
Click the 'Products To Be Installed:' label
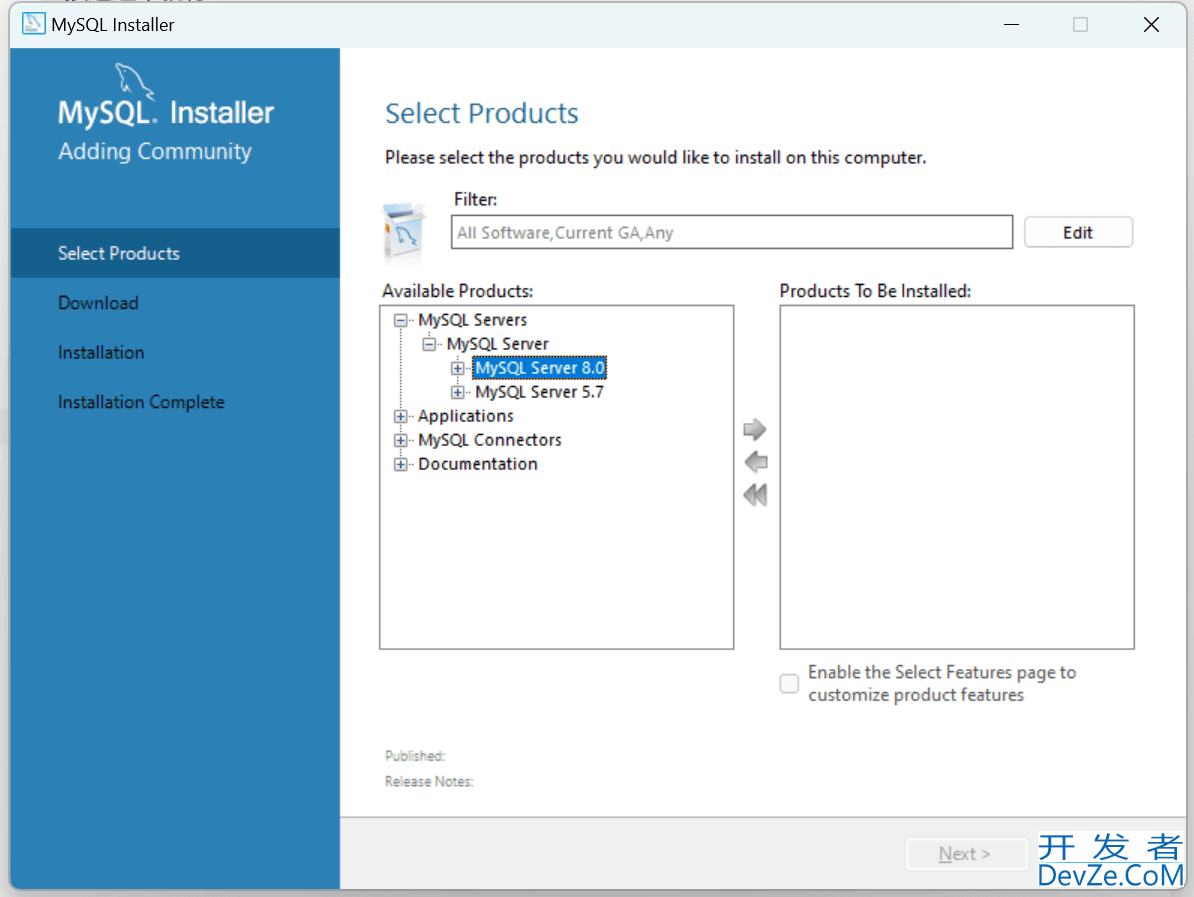(x=876, y=291)
